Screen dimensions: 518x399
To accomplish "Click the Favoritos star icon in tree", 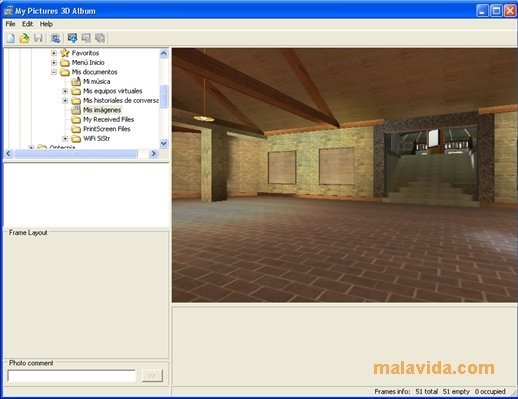I will [x=65, y=53].
